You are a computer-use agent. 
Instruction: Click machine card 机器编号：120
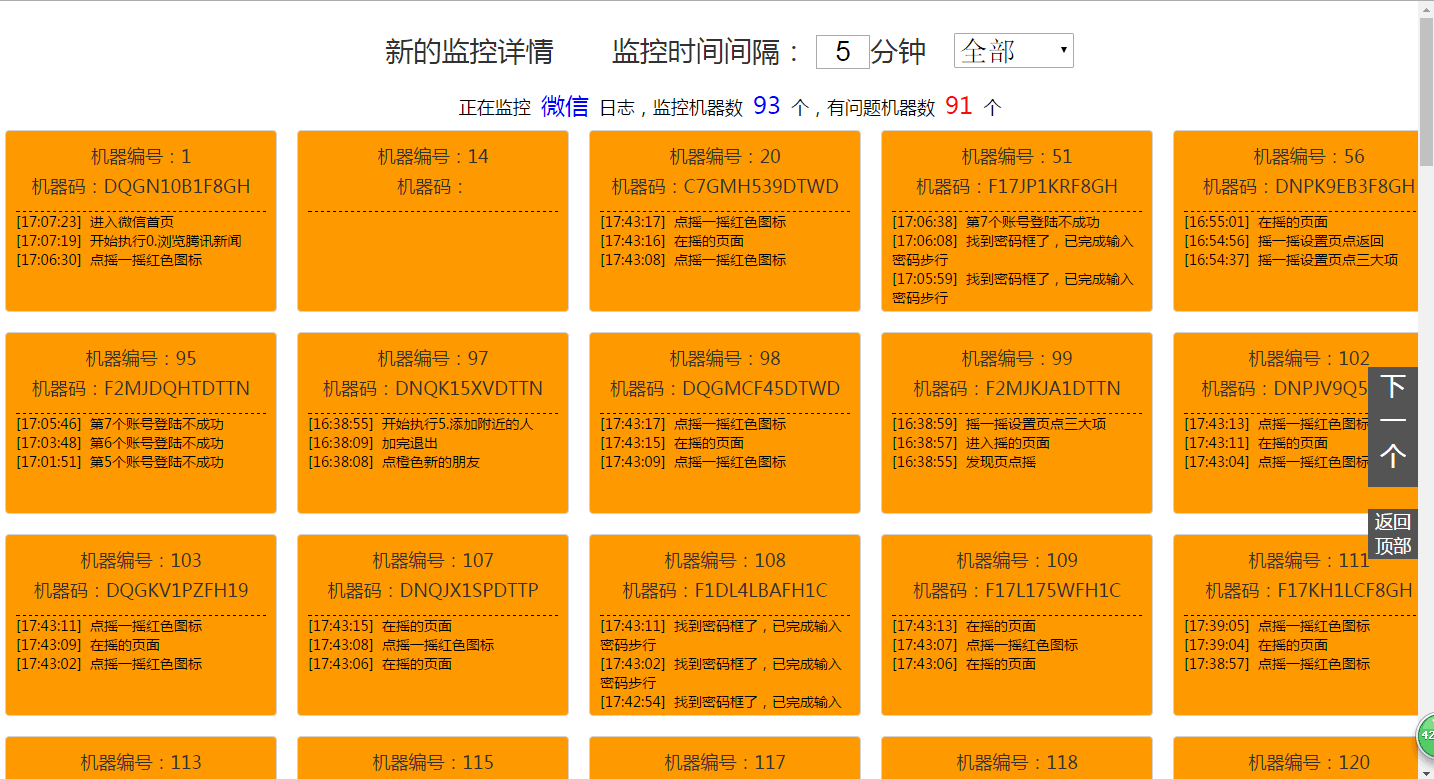[1296, 758]
